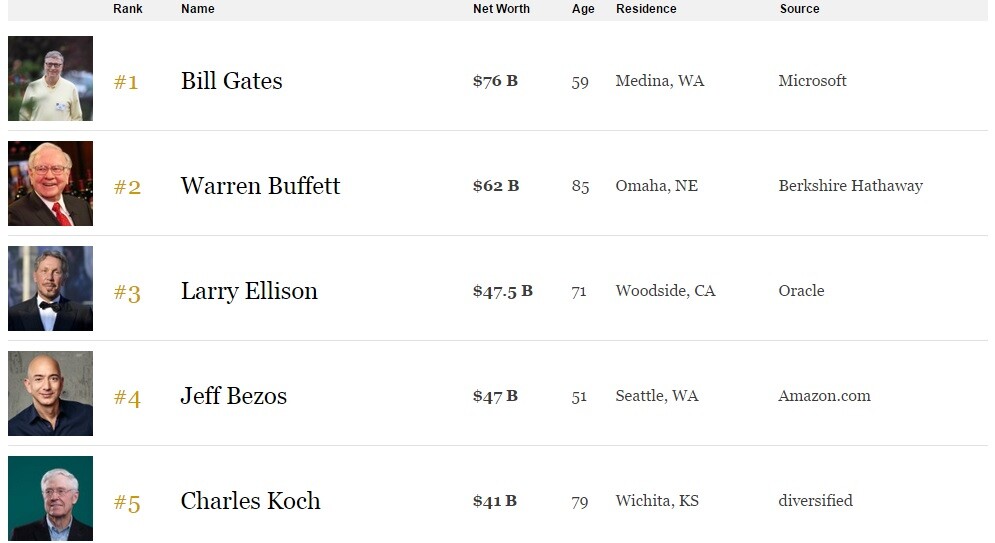Open the Charles Koch name link

(x=250, y=501)
